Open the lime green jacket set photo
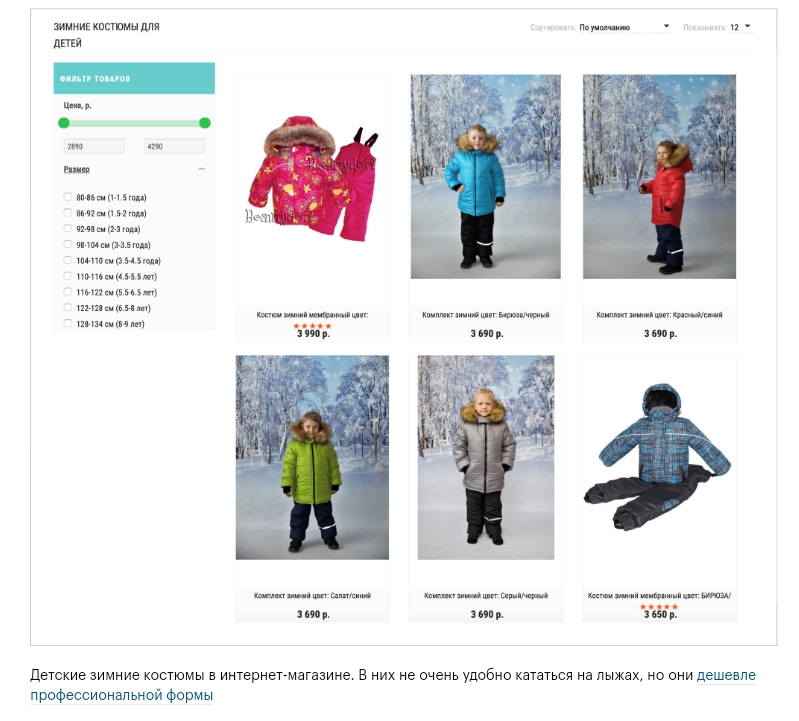The width and height of the screenshot is (799, 721). [x=312, y=458]
